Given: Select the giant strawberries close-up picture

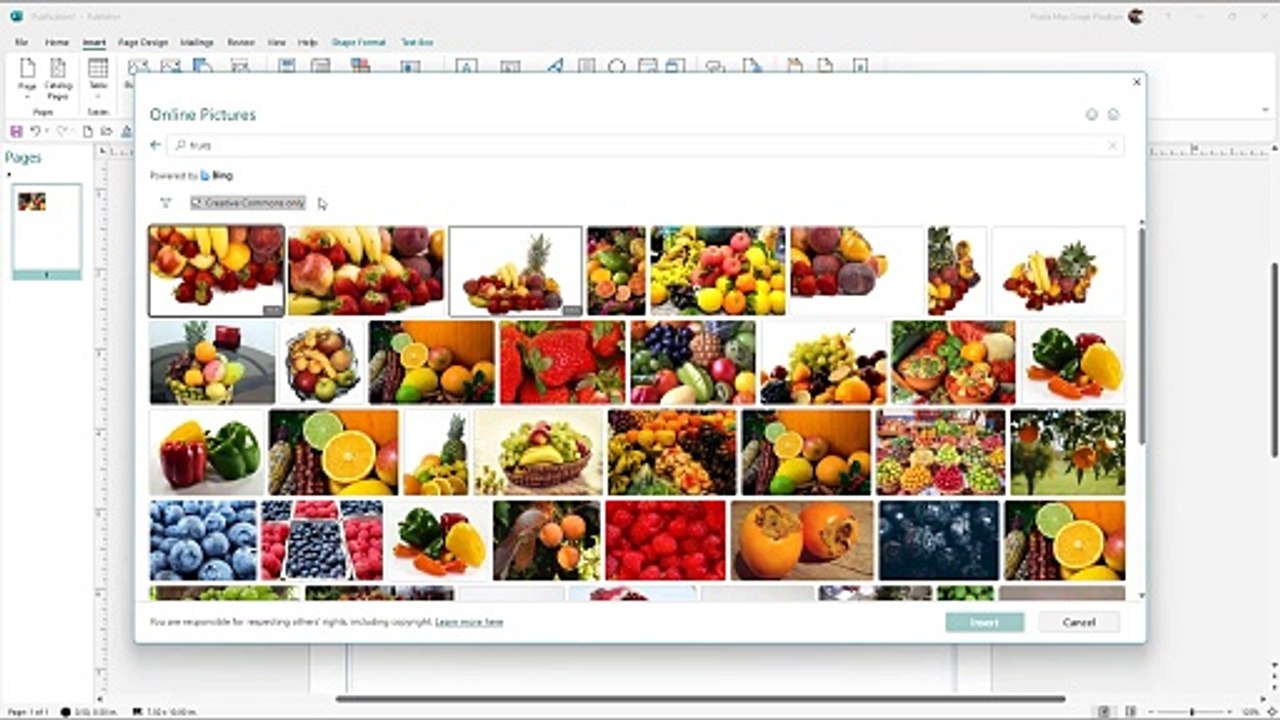Looking at the screenshot, I should (x=562, y=362).
